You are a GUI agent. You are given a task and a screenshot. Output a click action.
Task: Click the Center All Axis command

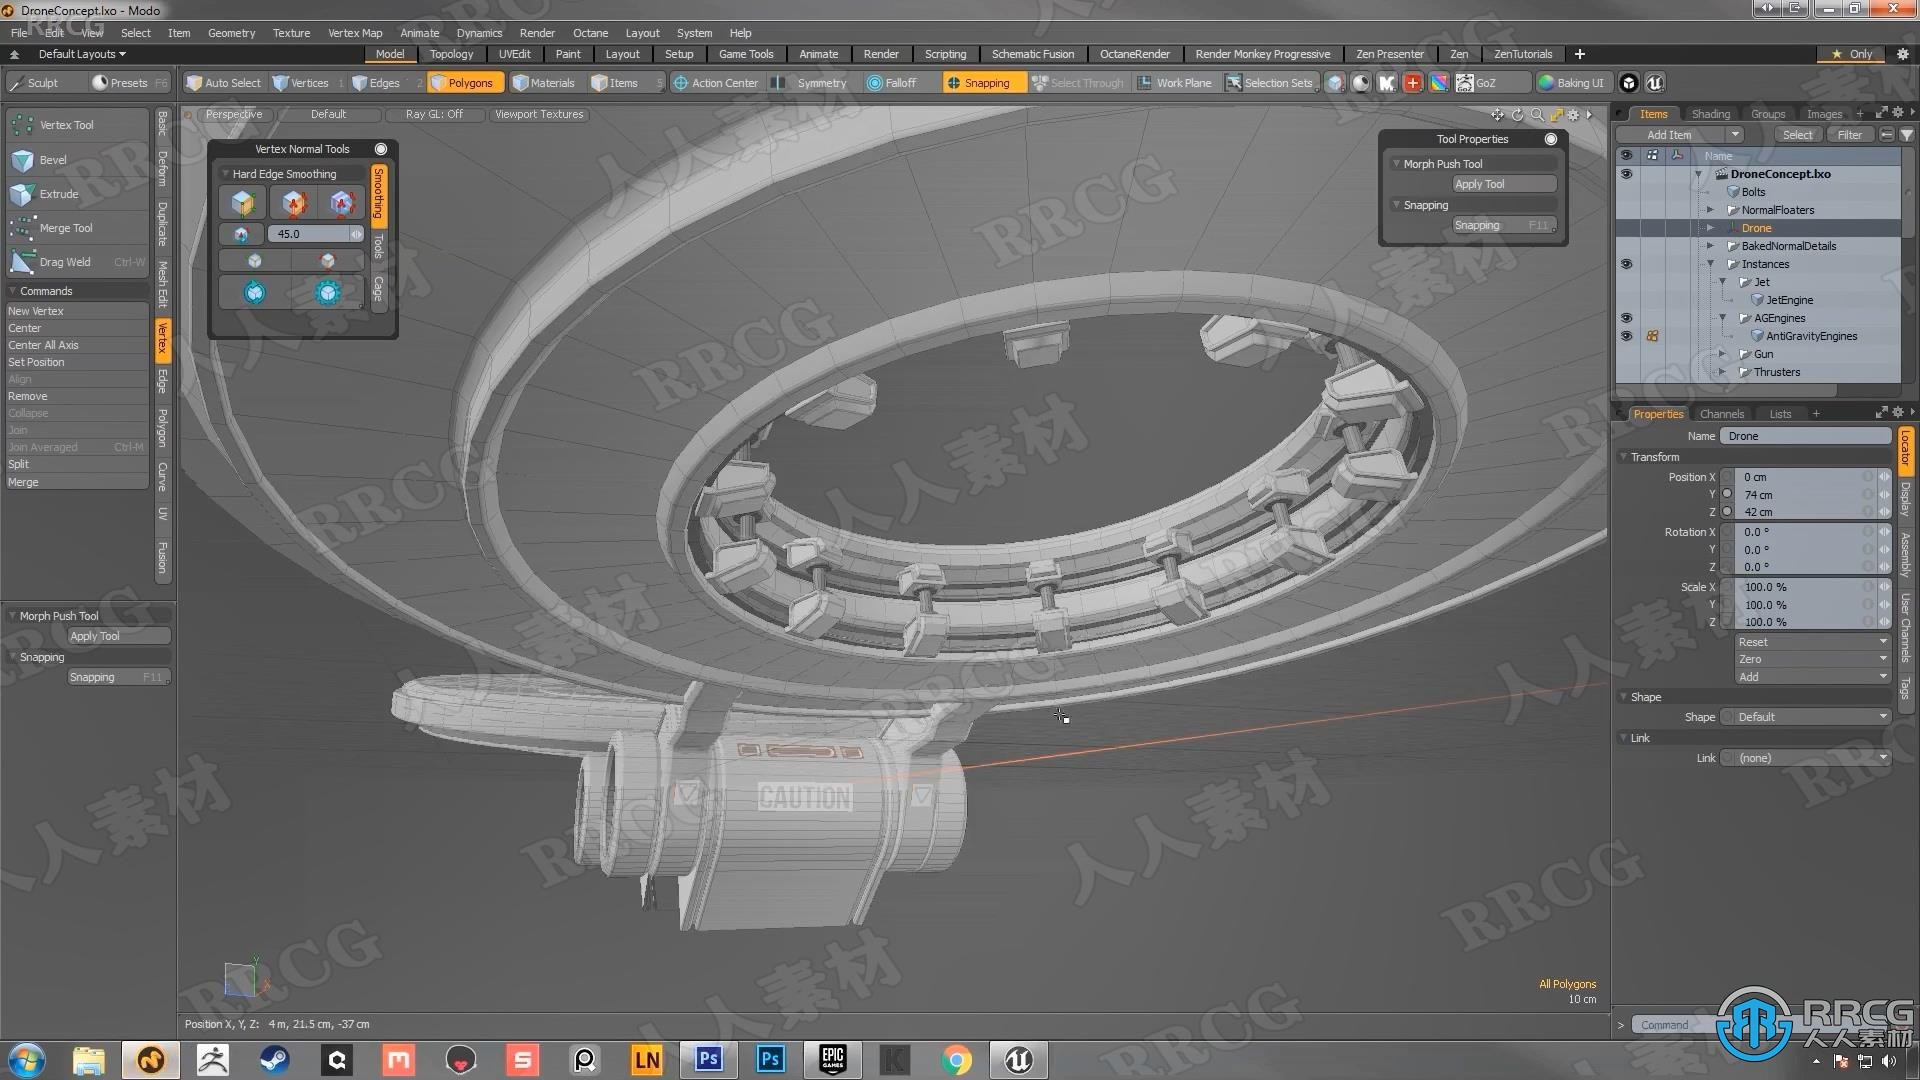pos(76,345)
